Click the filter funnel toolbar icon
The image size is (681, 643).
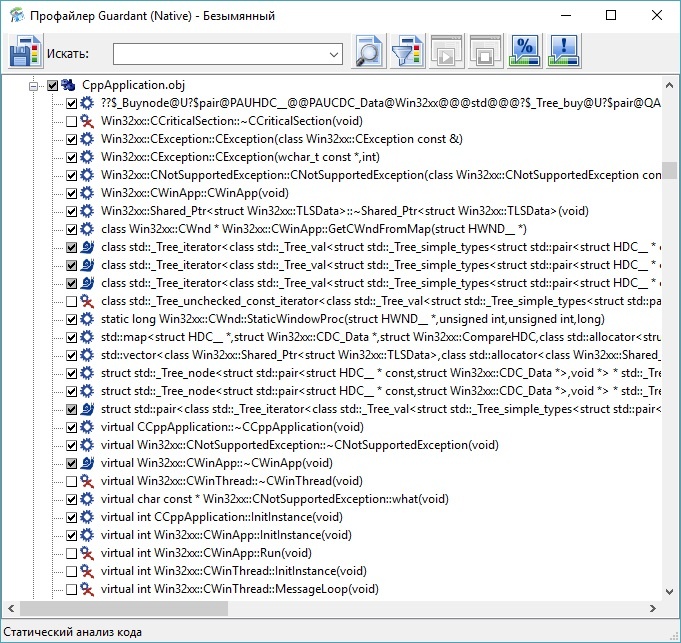click(x=406, y=52)
